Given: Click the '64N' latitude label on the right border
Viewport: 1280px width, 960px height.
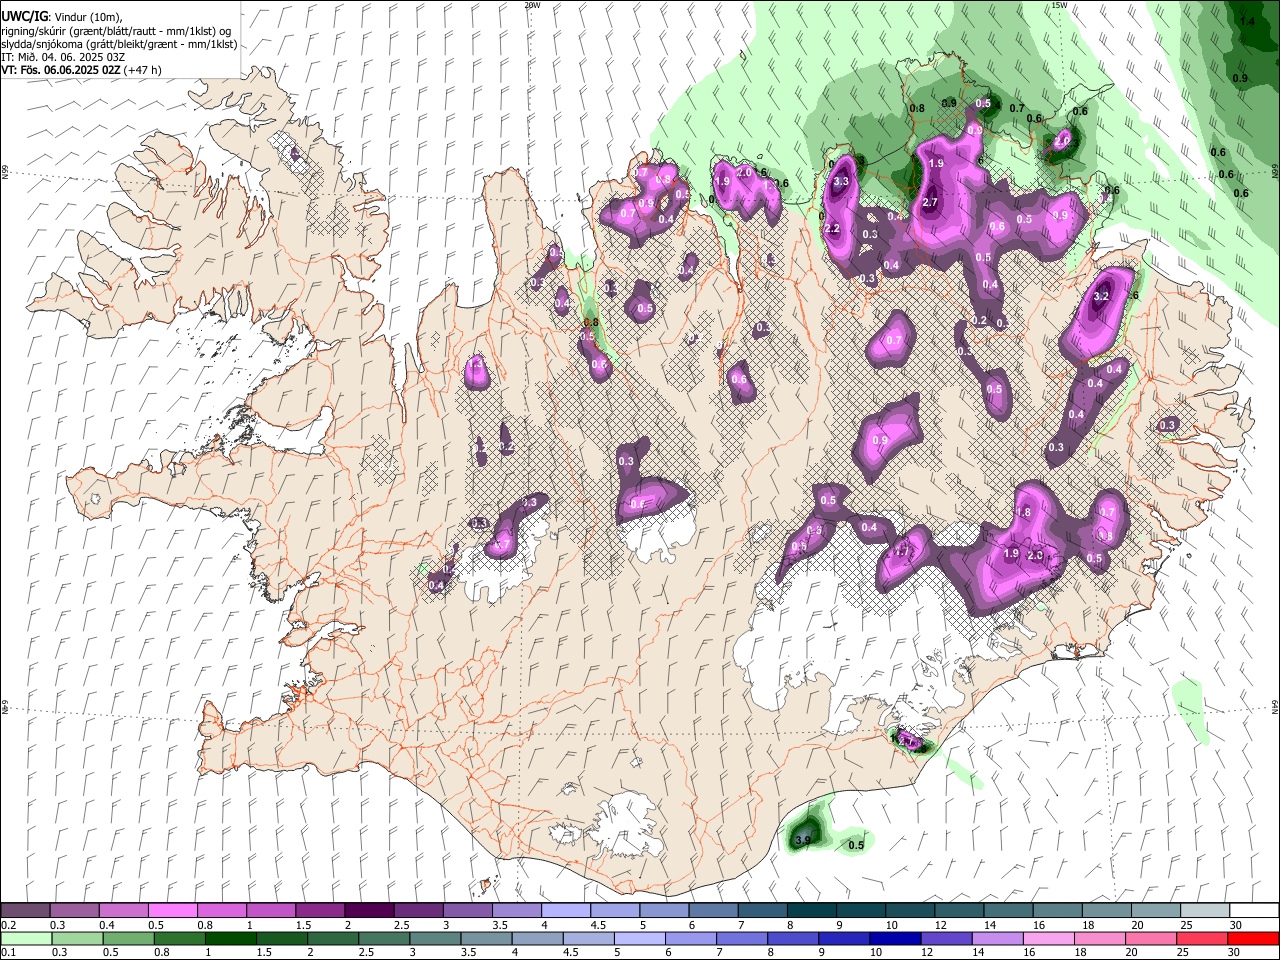Looking at the screenshot, I should [x=1275, y=706].
